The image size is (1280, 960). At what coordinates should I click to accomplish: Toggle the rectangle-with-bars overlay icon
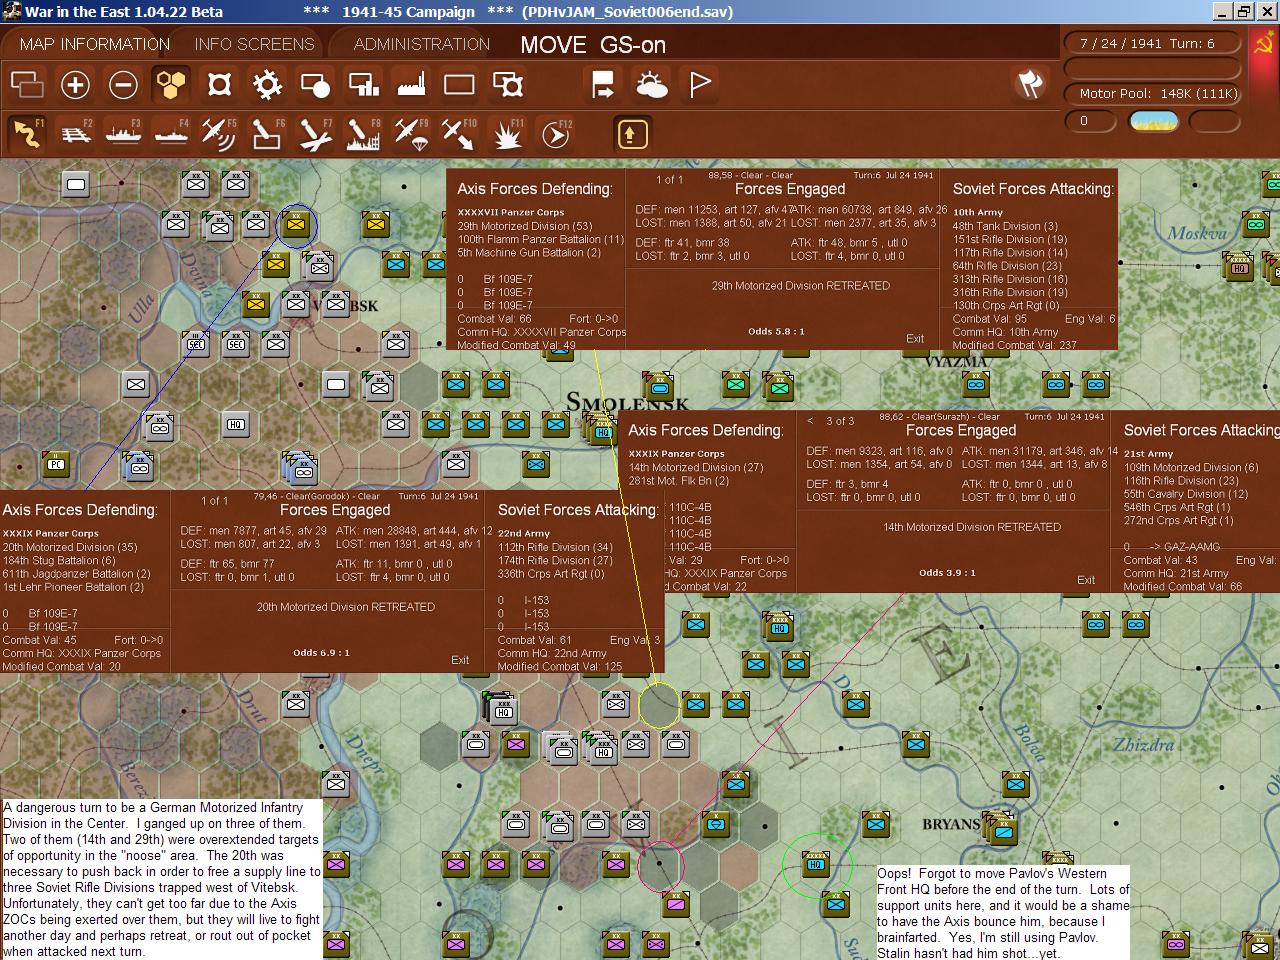point(363,85)
